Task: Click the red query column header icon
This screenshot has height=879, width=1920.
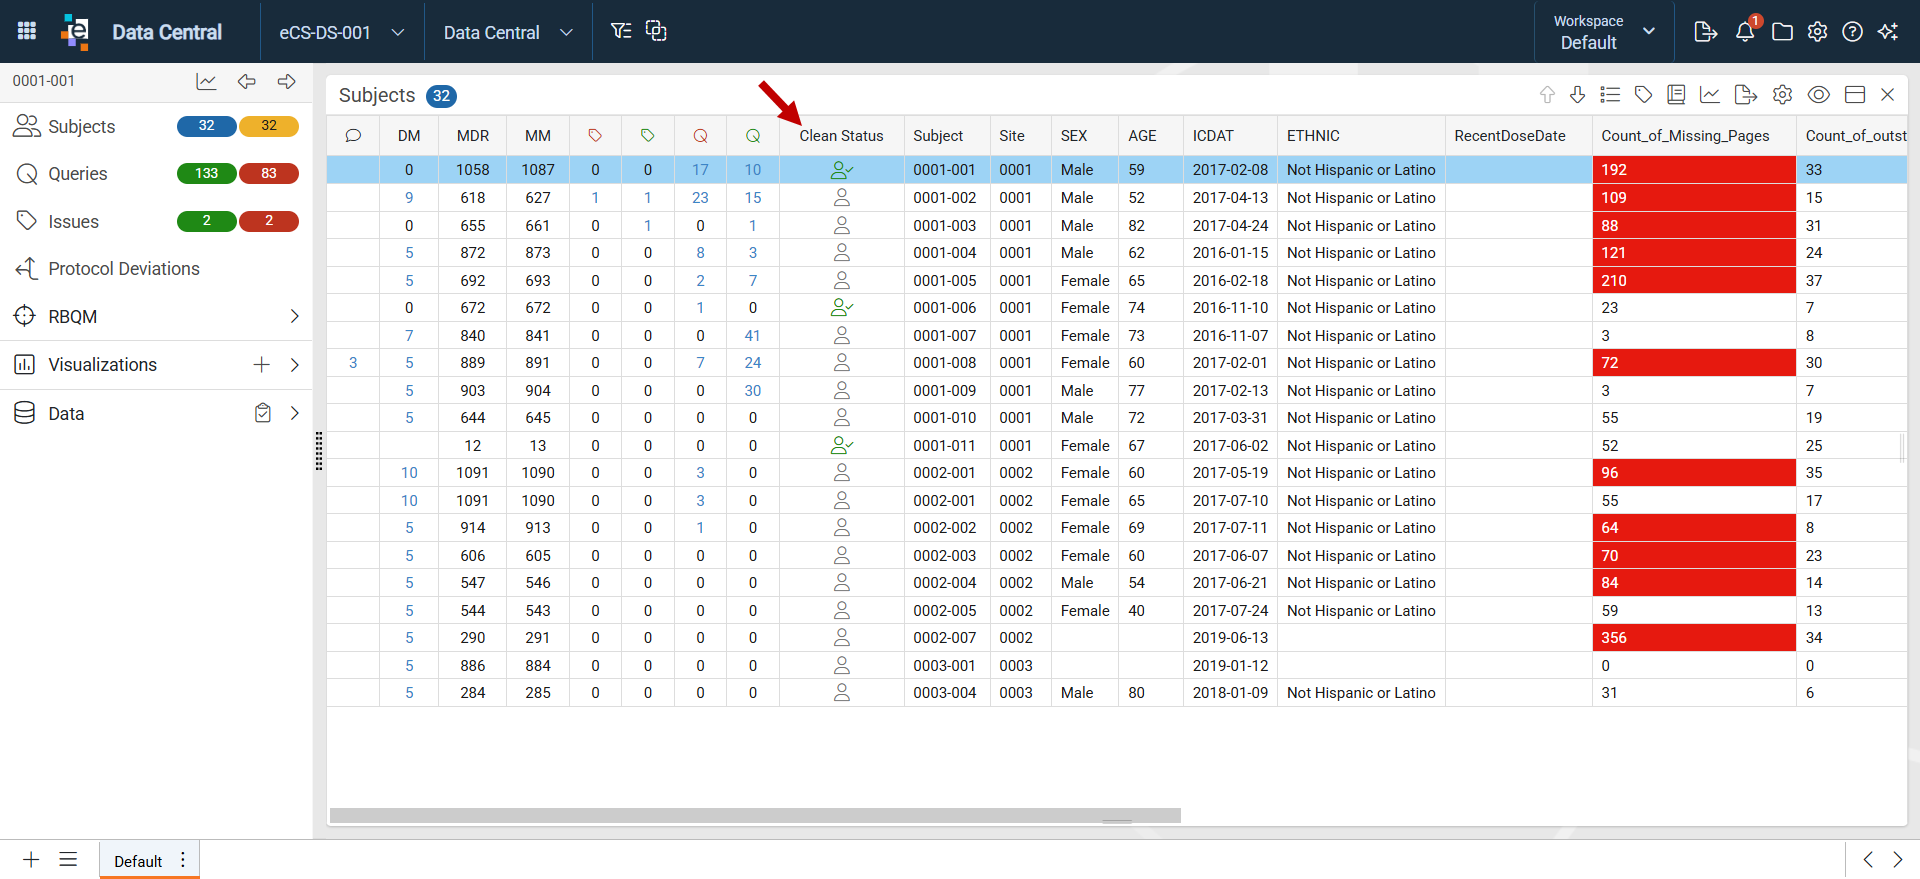Action: point(701,136)
